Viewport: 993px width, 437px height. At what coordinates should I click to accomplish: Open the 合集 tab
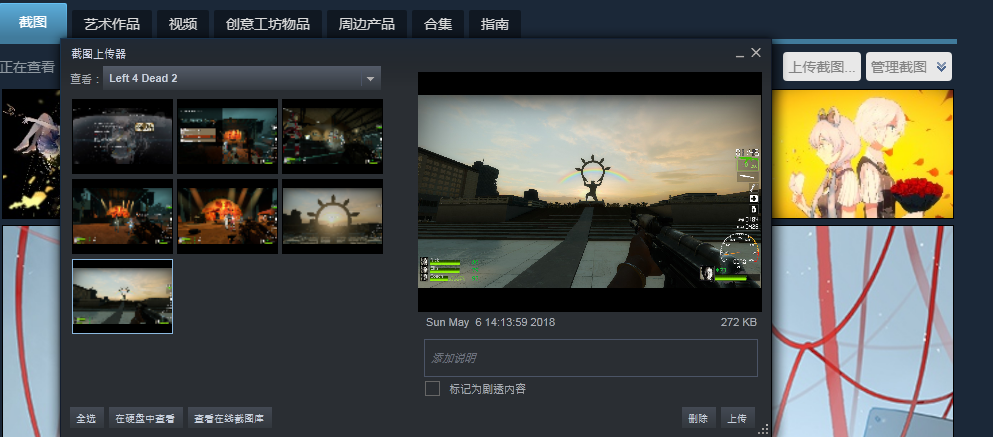tap(438, 25)
